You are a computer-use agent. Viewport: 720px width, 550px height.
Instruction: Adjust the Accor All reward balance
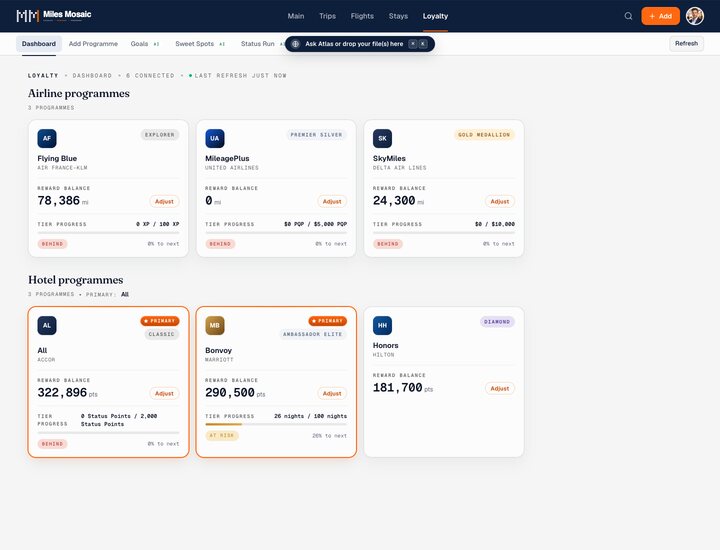click(x=164, y=393)
